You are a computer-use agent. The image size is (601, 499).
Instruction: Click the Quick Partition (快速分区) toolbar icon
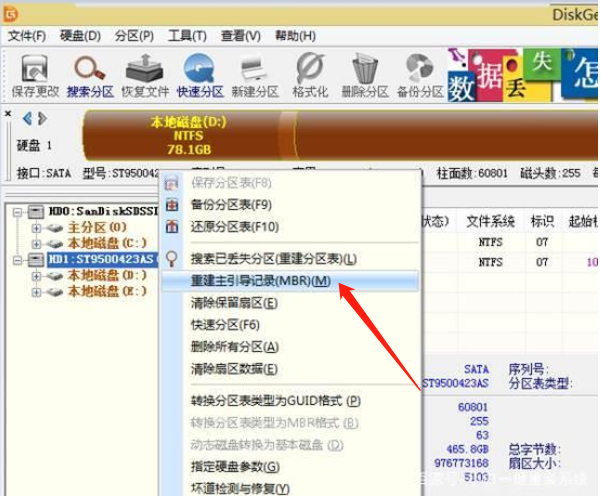199,69
